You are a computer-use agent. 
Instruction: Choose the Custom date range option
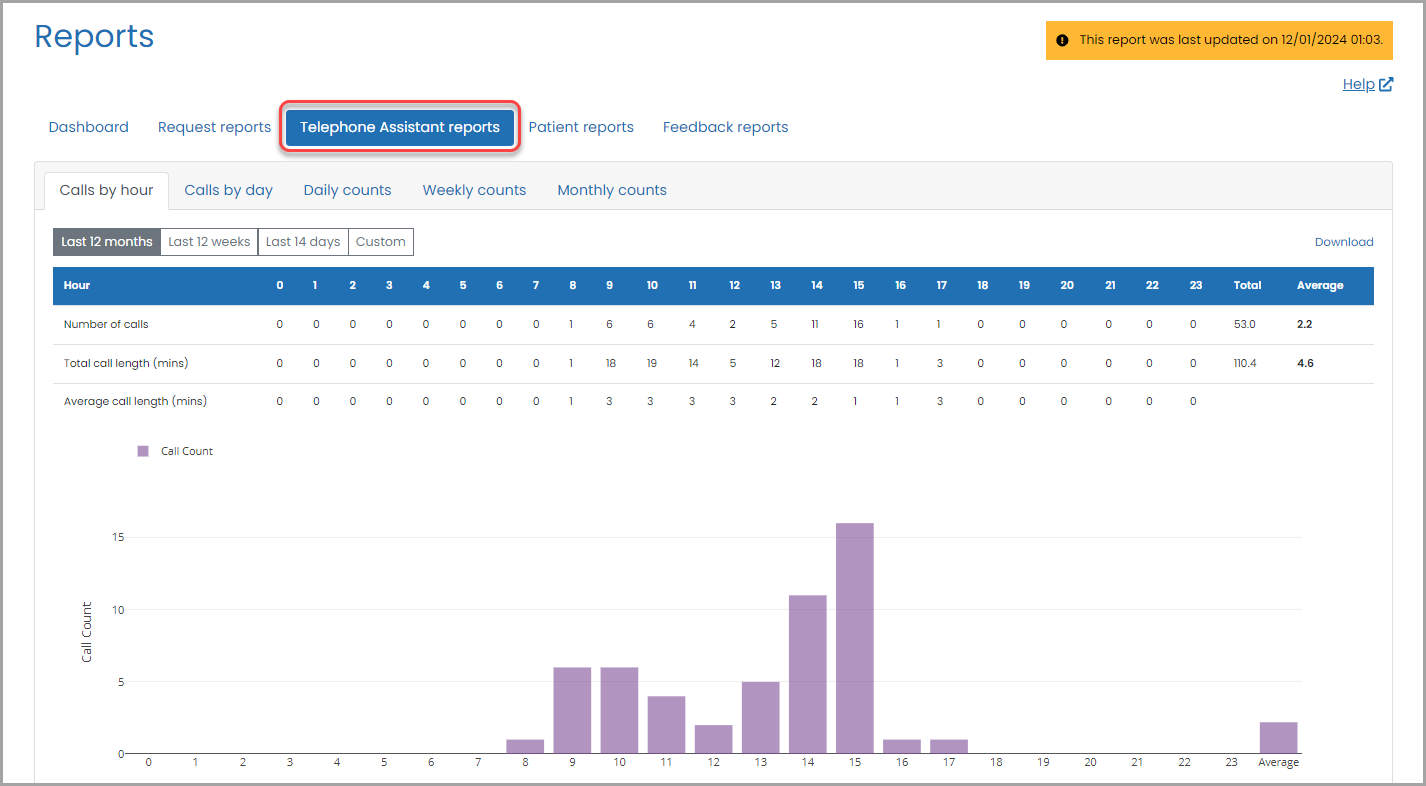coord(380,242)
